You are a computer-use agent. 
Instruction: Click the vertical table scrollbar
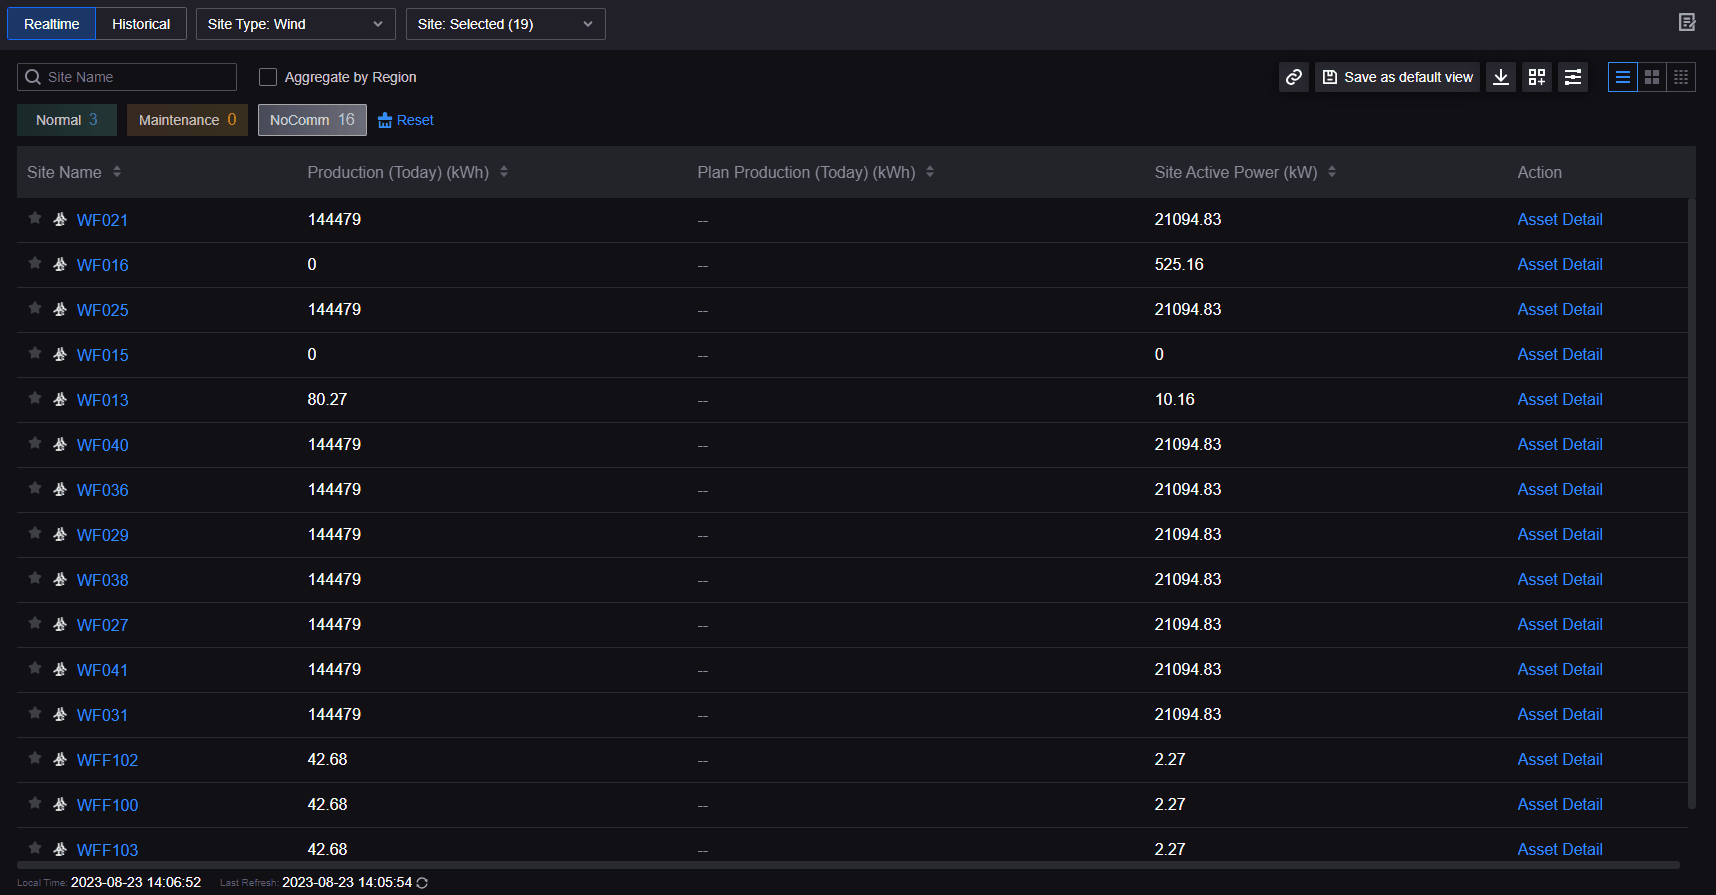point(1692,502)
